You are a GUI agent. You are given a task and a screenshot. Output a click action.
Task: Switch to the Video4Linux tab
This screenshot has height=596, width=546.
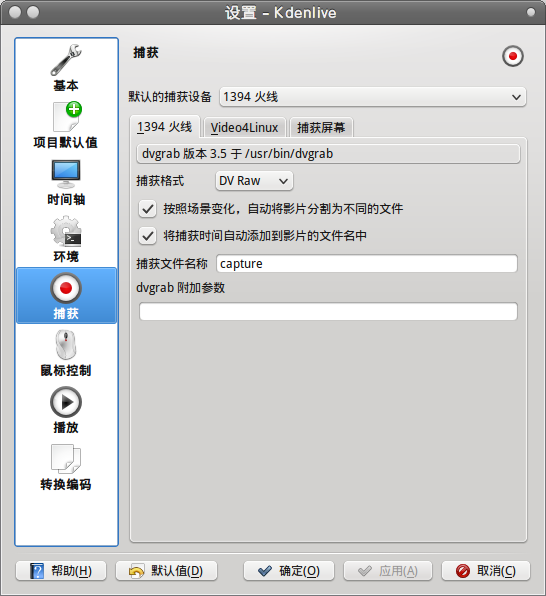click(x=244, y=127)
